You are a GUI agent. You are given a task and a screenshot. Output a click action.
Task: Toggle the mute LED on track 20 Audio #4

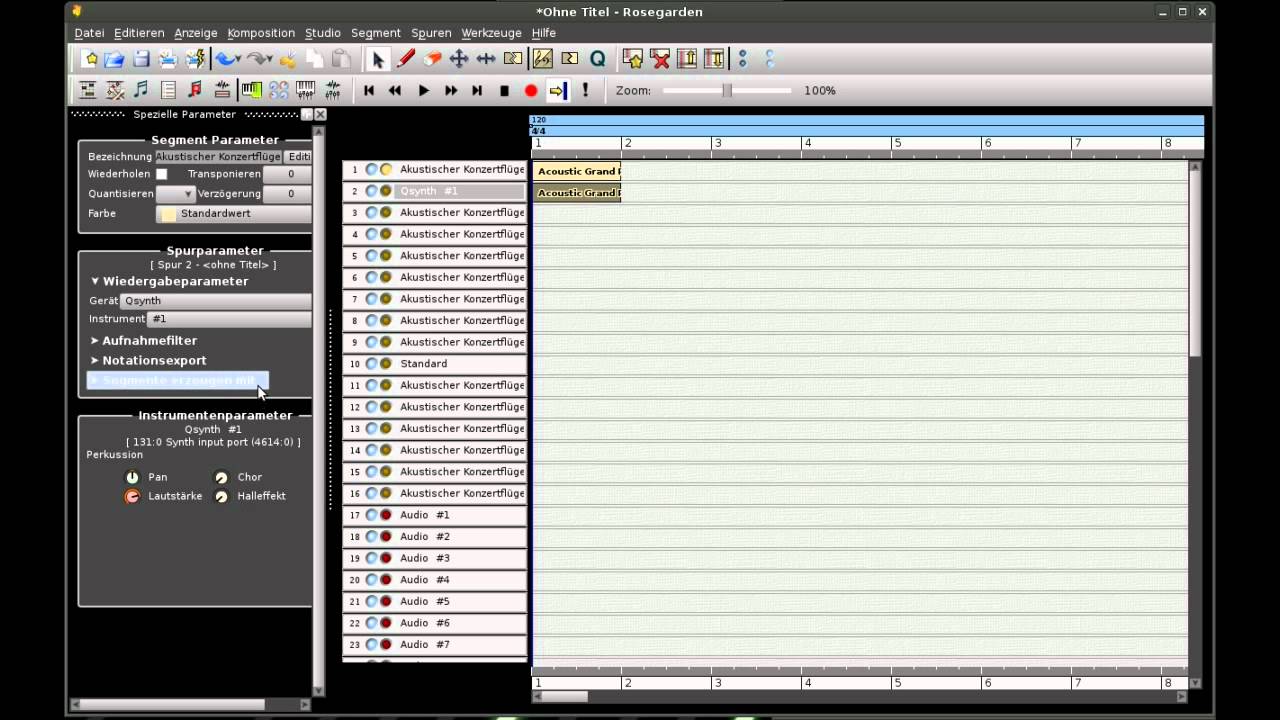click(371, 580)
